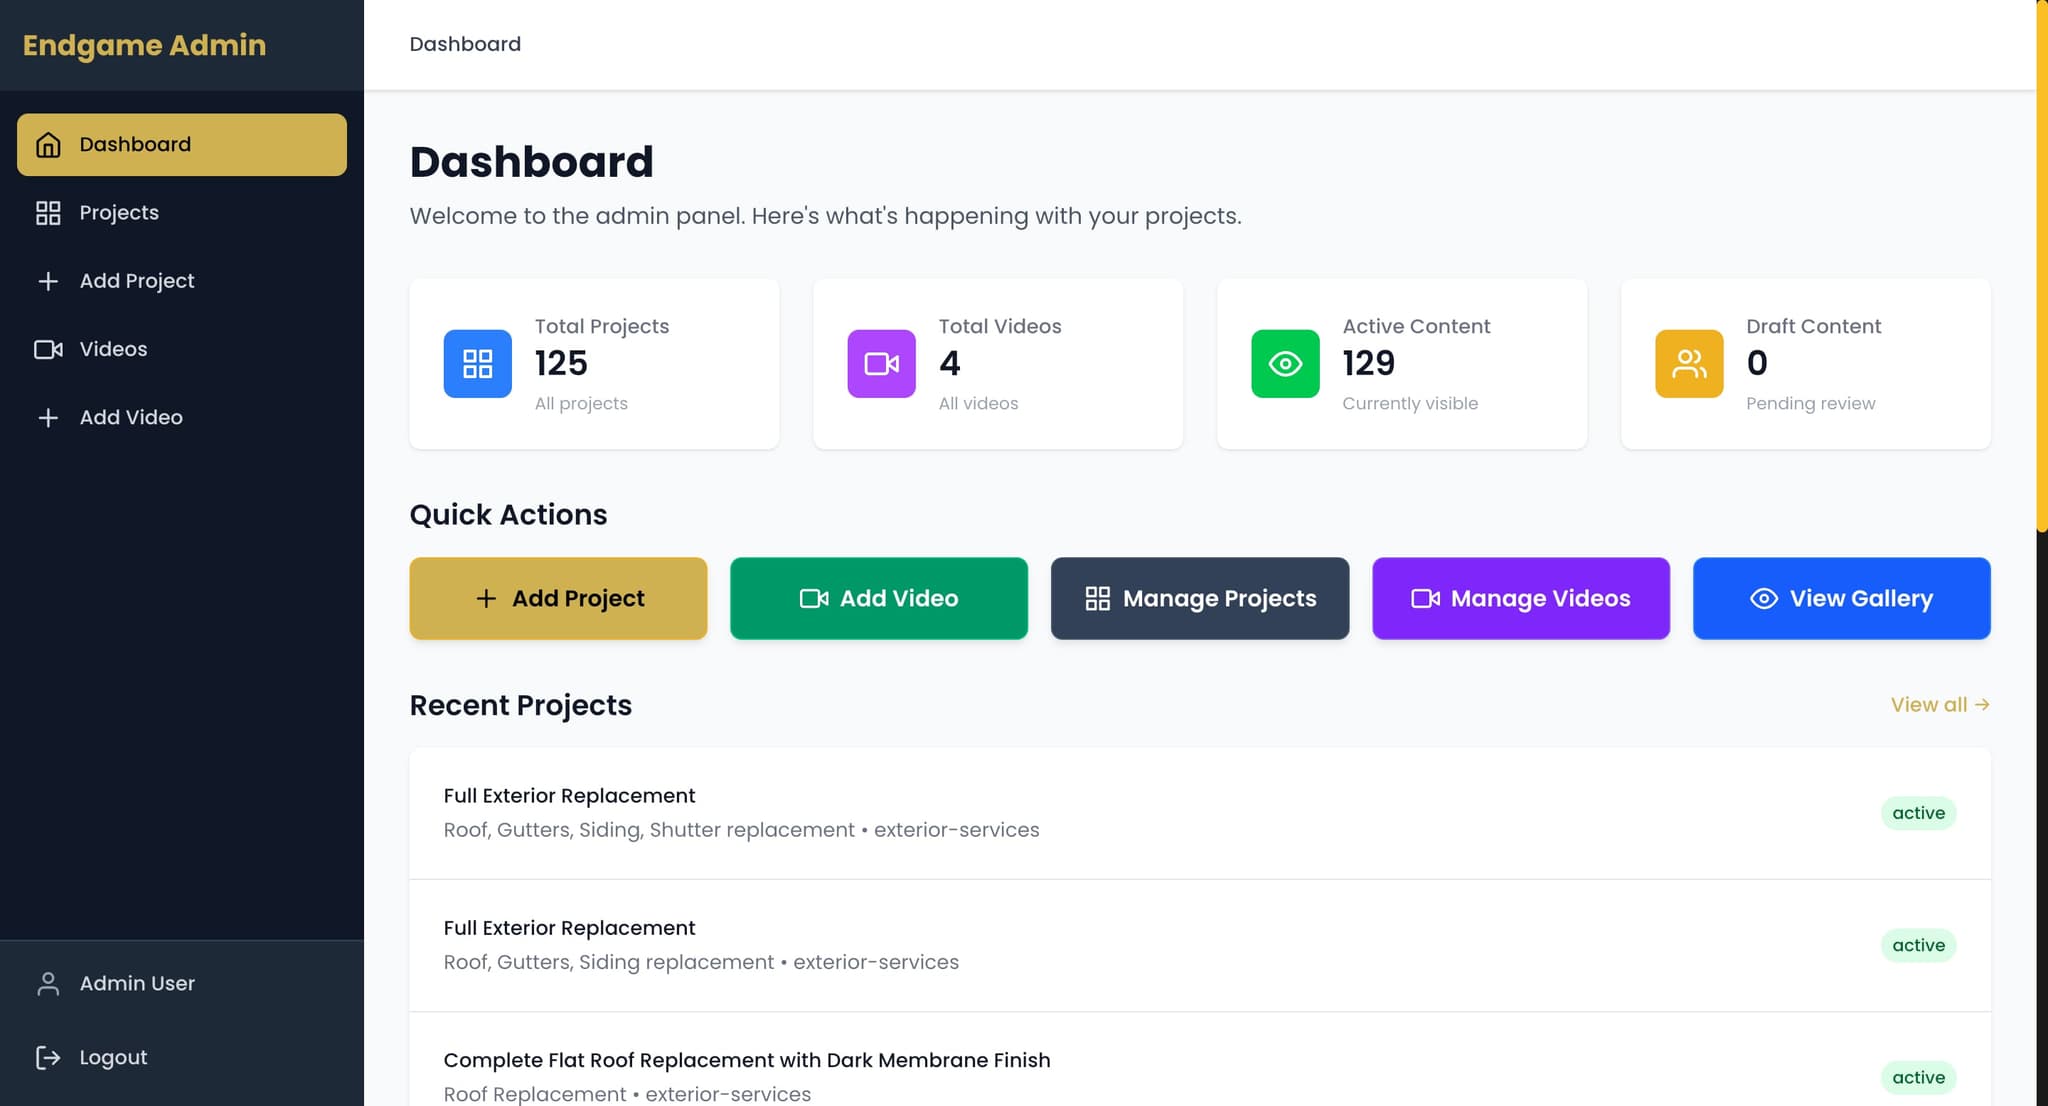Screen dimensions: 2048x1106
Task: Click the Admin User profile icon
Action: tap(48, 984)
